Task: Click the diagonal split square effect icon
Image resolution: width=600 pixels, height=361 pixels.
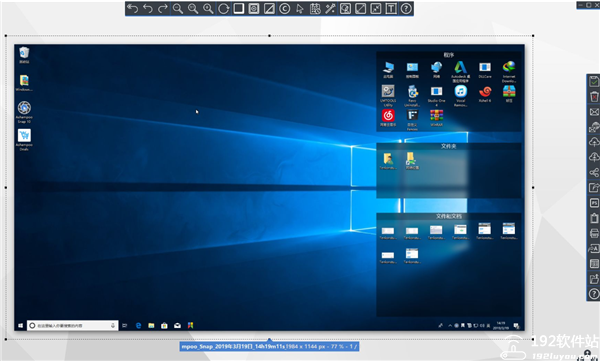Action: [269, 8]
